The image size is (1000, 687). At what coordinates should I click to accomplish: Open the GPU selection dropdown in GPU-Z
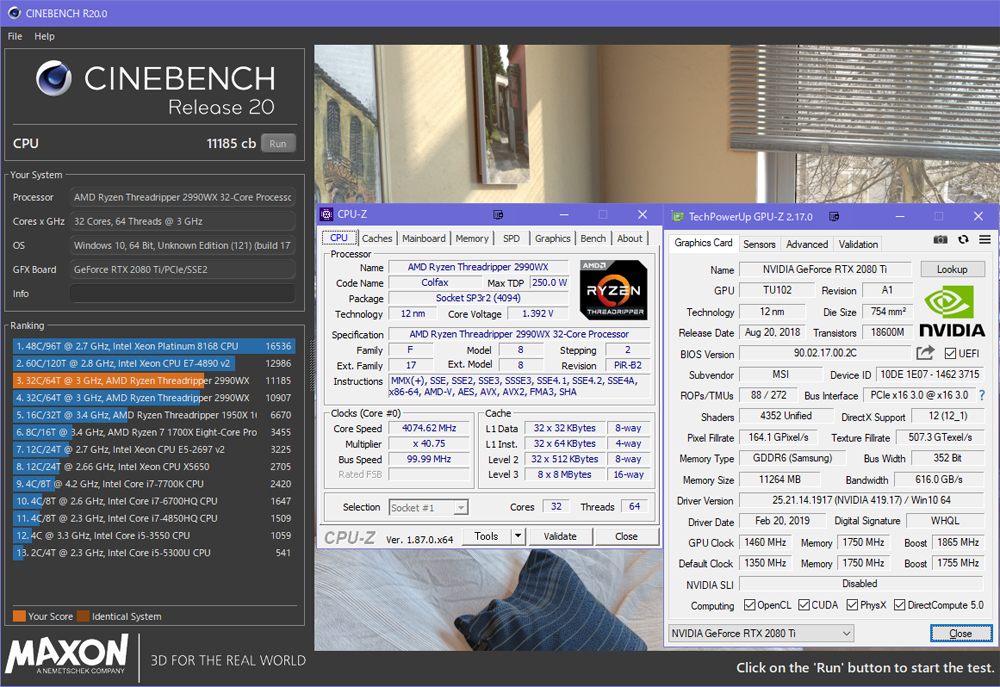pyautogui.click(x=760, y=633)
